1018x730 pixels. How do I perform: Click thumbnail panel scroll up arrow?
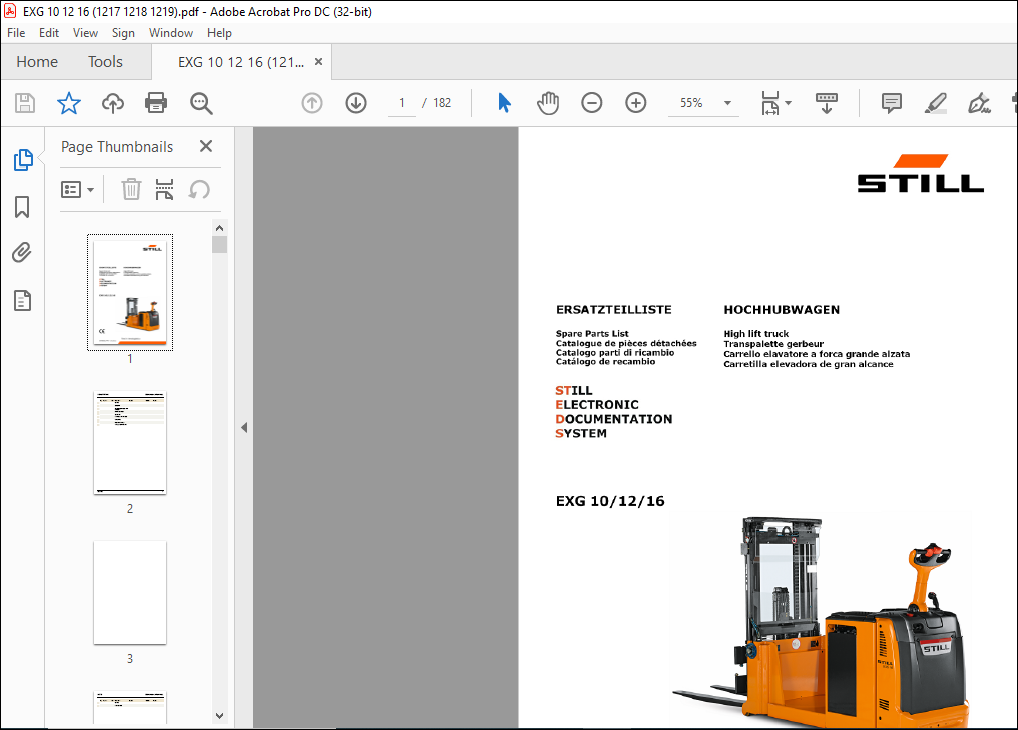point(219,228)
